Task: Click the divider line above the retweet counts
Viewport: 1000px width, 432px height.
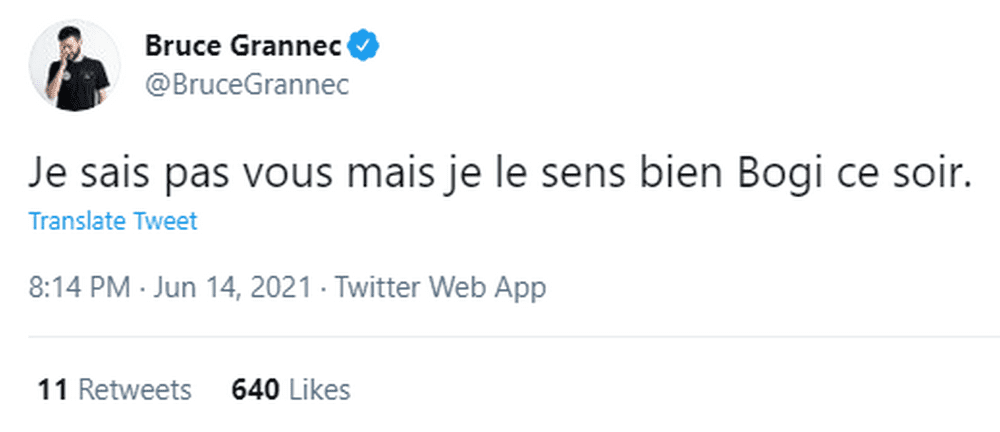Action: pos(500,337)
